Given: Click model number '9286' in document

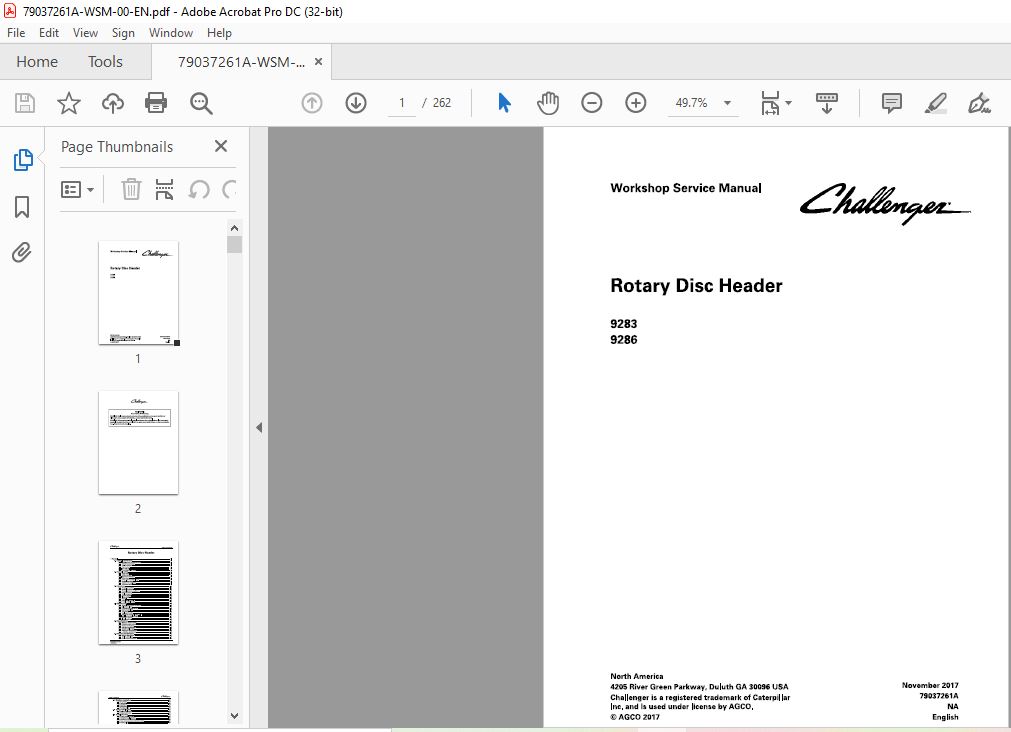Looking at the screenshot, I should 623,340.
